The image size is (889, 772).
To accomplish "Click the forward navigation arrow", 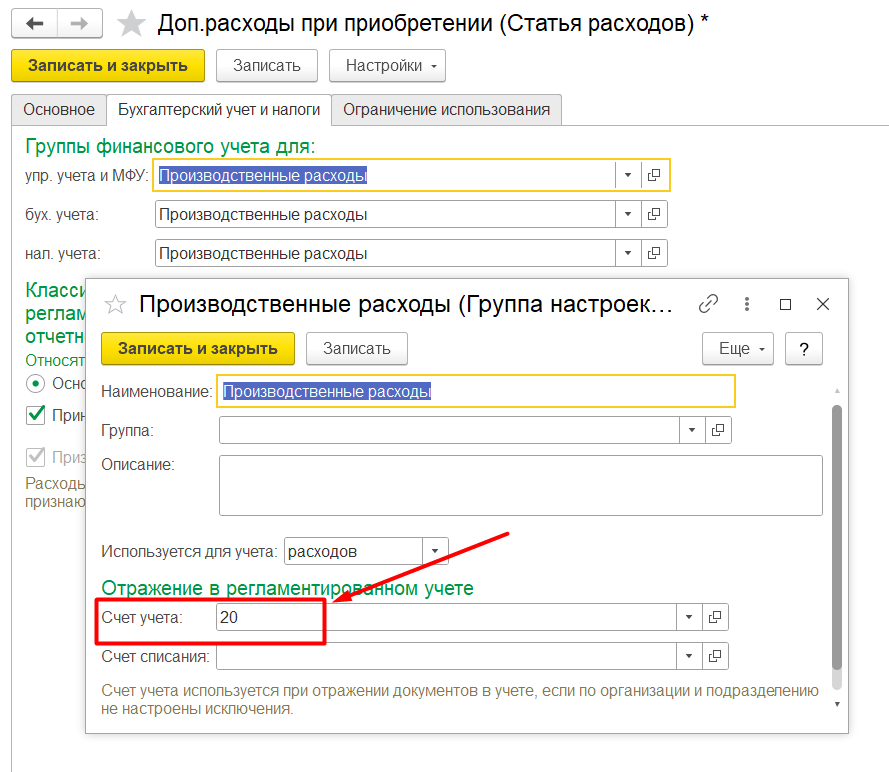I will (80, 23).
